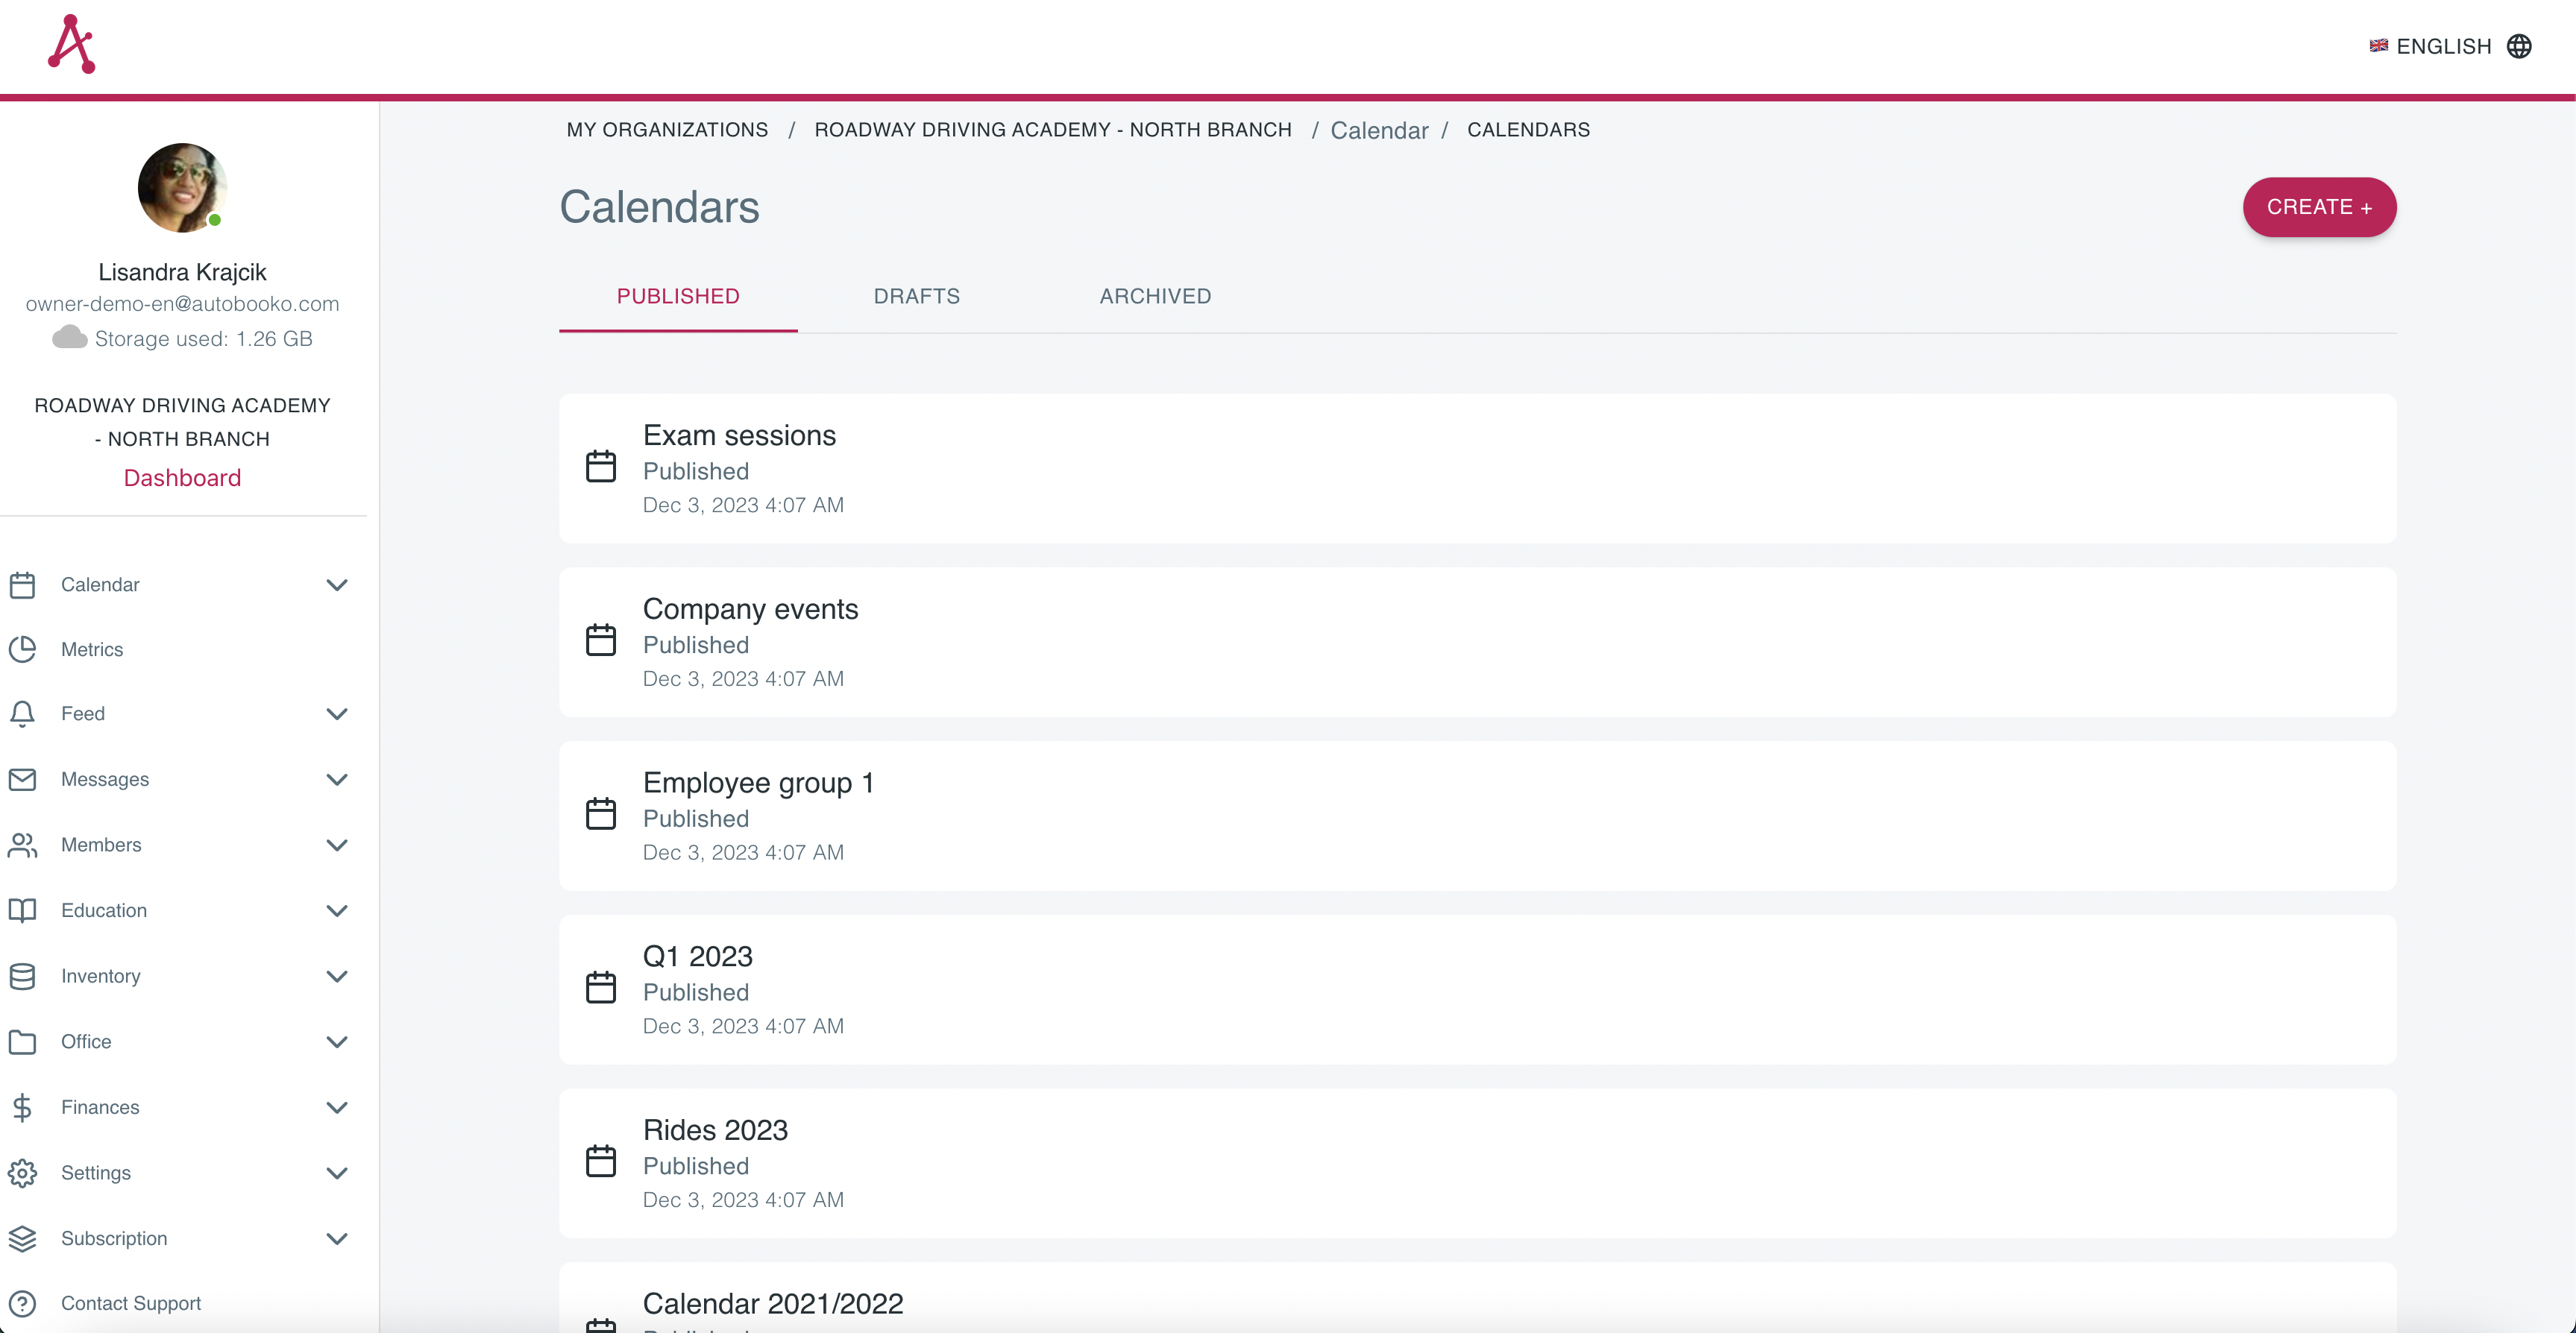Expand the Settings menu chevron
The height and width of the screenshot is (1333, 2576).
pos(337,1173)
